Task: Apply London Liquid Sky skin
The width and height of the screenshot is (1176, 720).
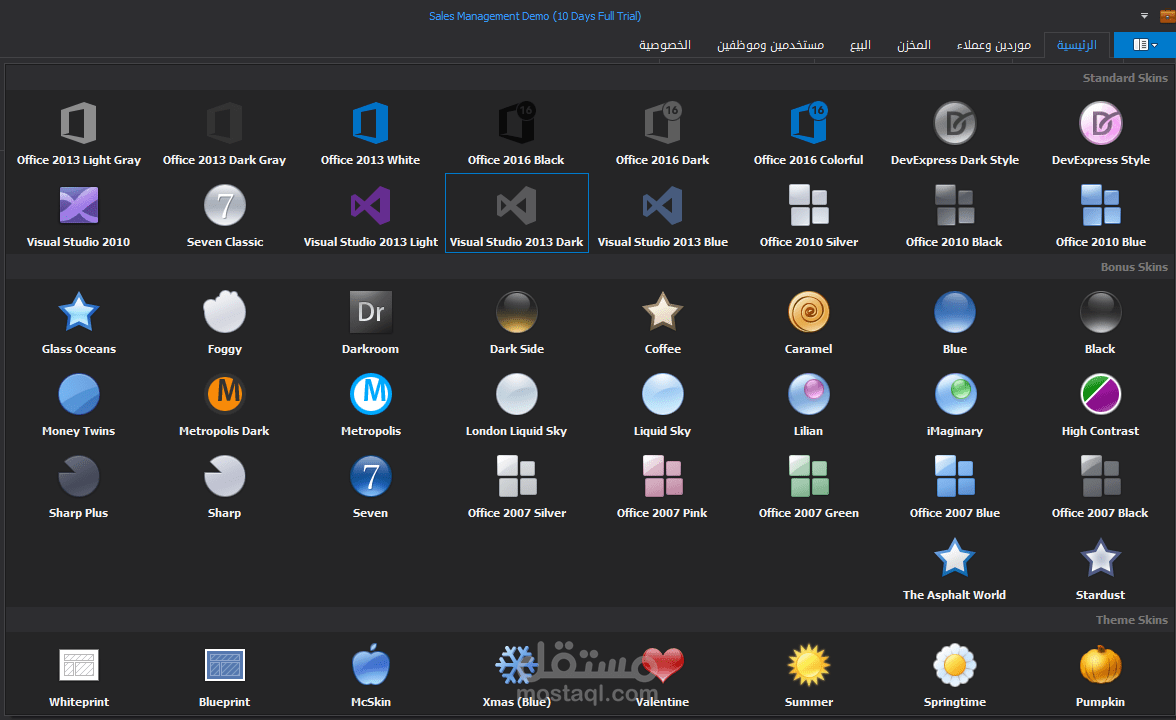Action: coord(516,405)
